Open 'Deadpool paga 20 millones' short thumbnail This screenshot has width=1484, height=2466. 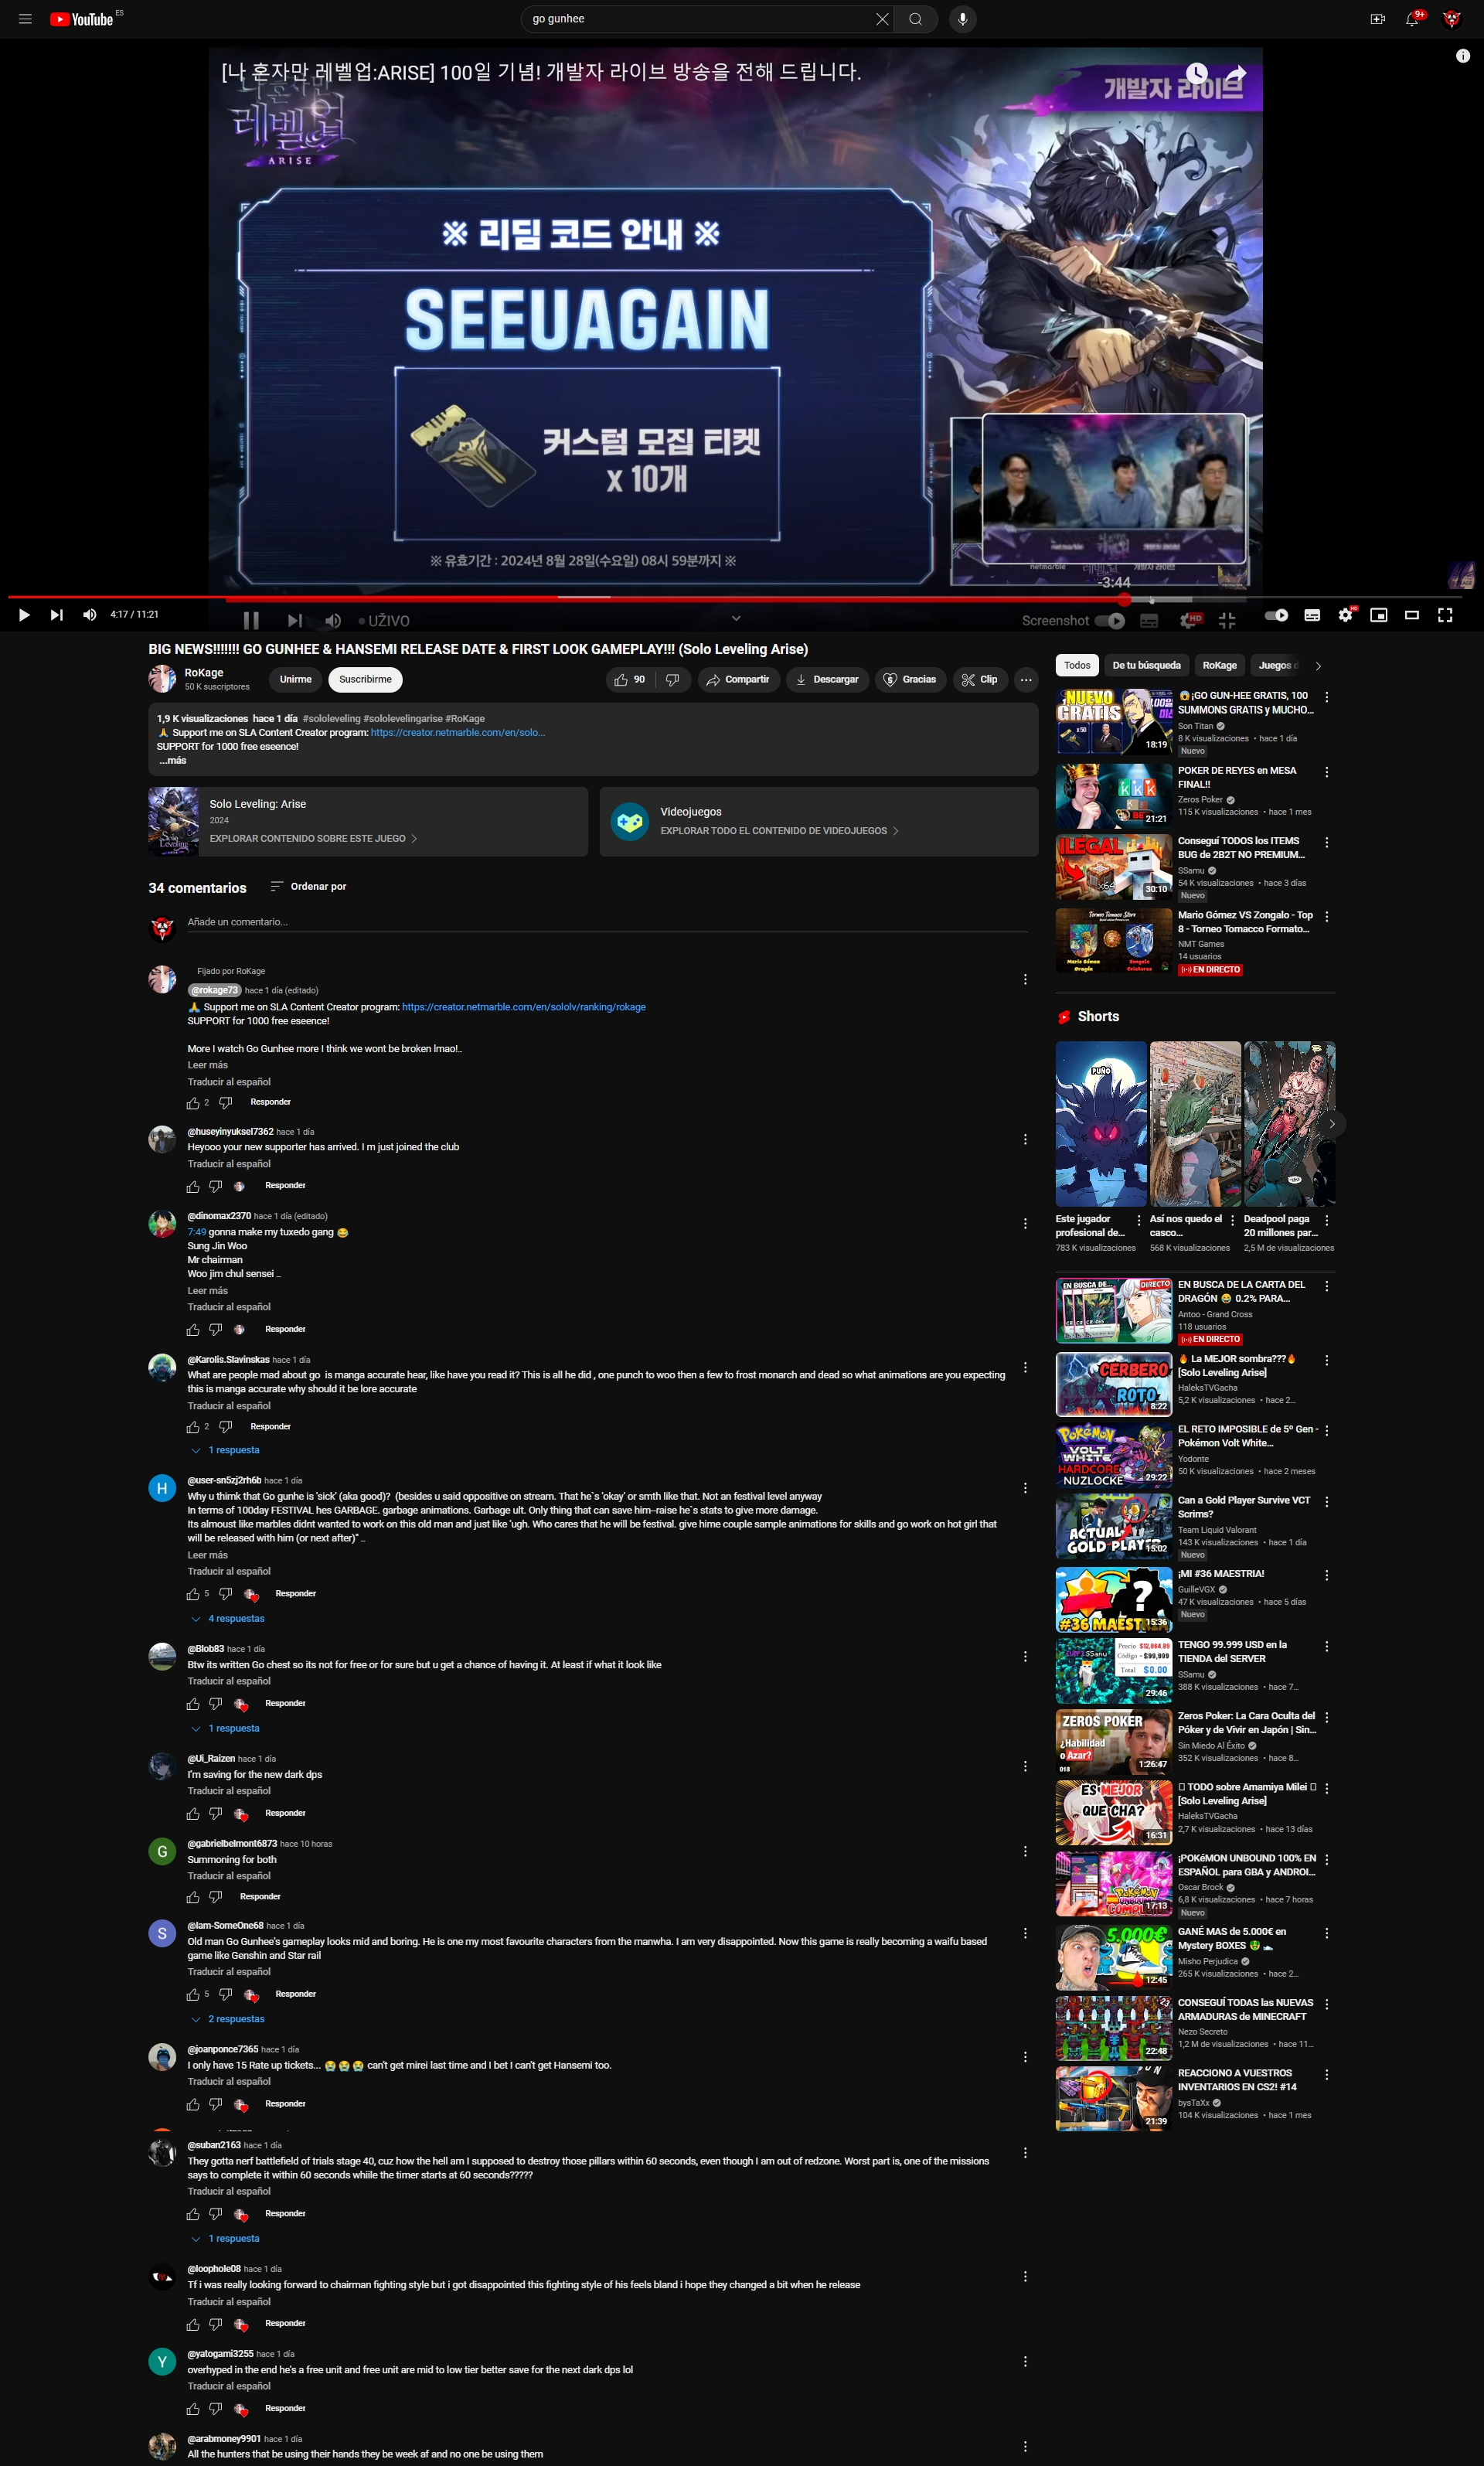(1289, 1124)
